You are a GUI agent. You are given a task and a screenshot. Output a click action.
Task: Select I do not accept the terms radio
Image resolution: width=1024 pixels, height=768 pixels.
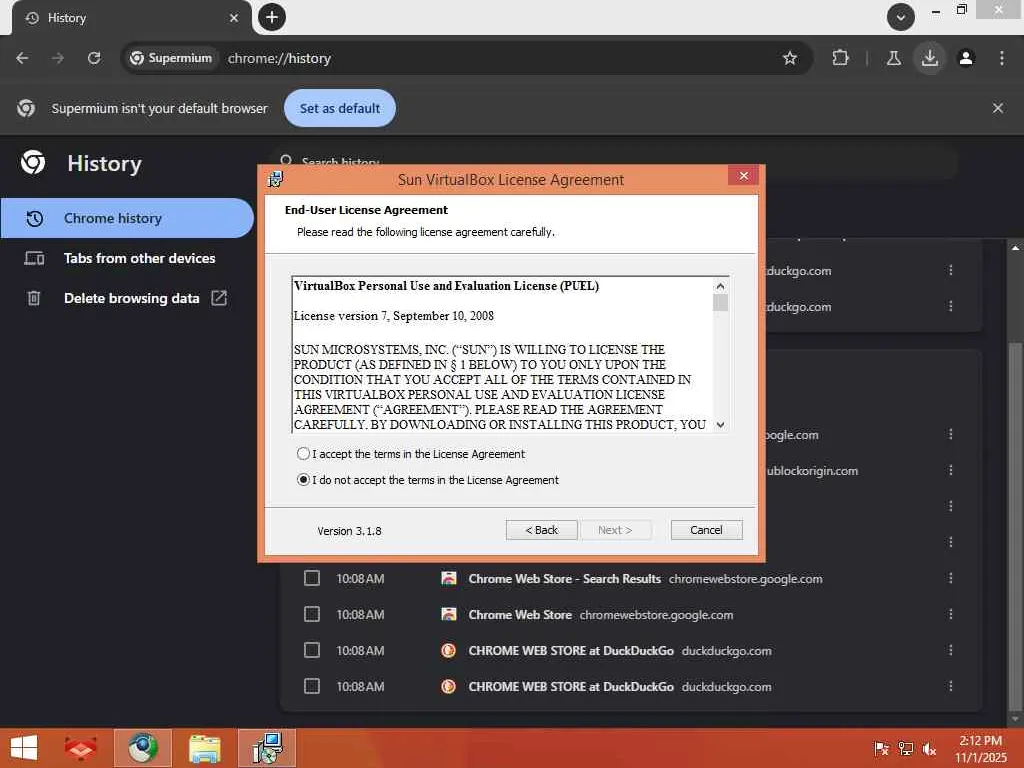(303, 480)
